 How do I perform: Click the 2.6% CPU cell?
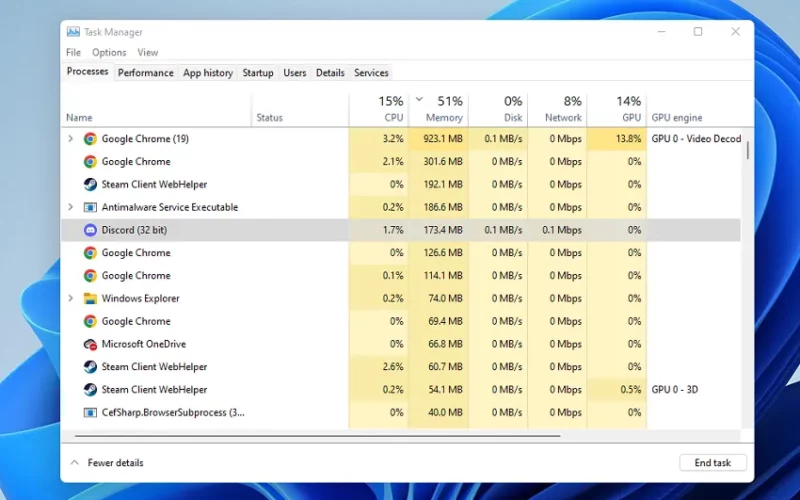click(379, 367)
